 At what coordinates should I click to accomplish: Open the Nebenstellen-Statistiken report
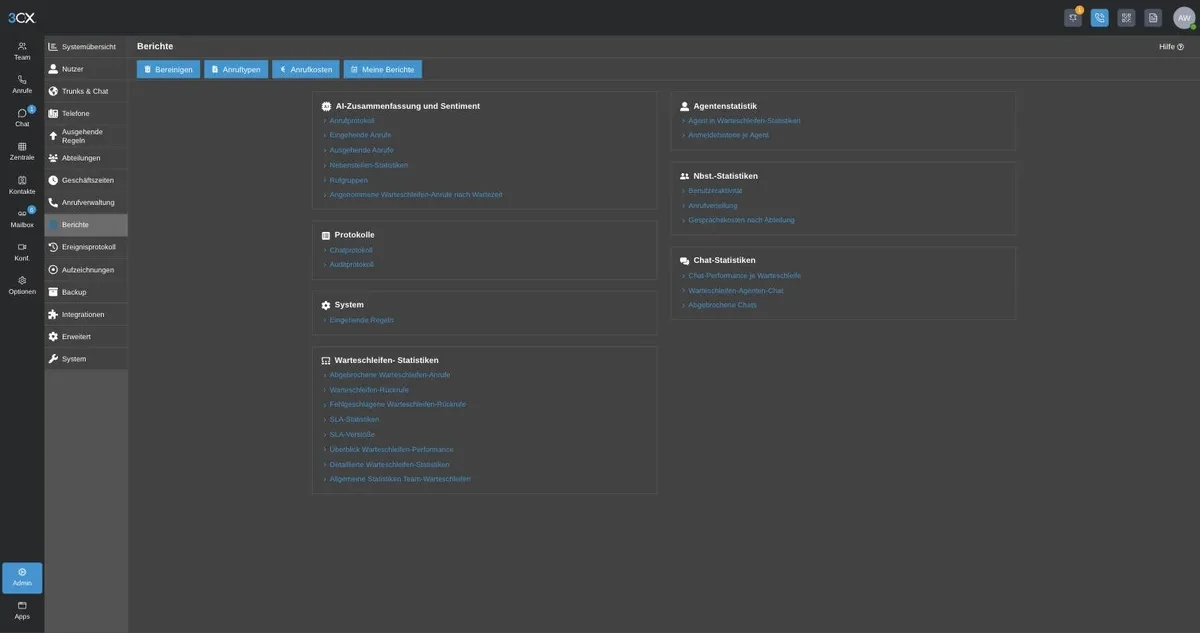[x=369, y=165]
